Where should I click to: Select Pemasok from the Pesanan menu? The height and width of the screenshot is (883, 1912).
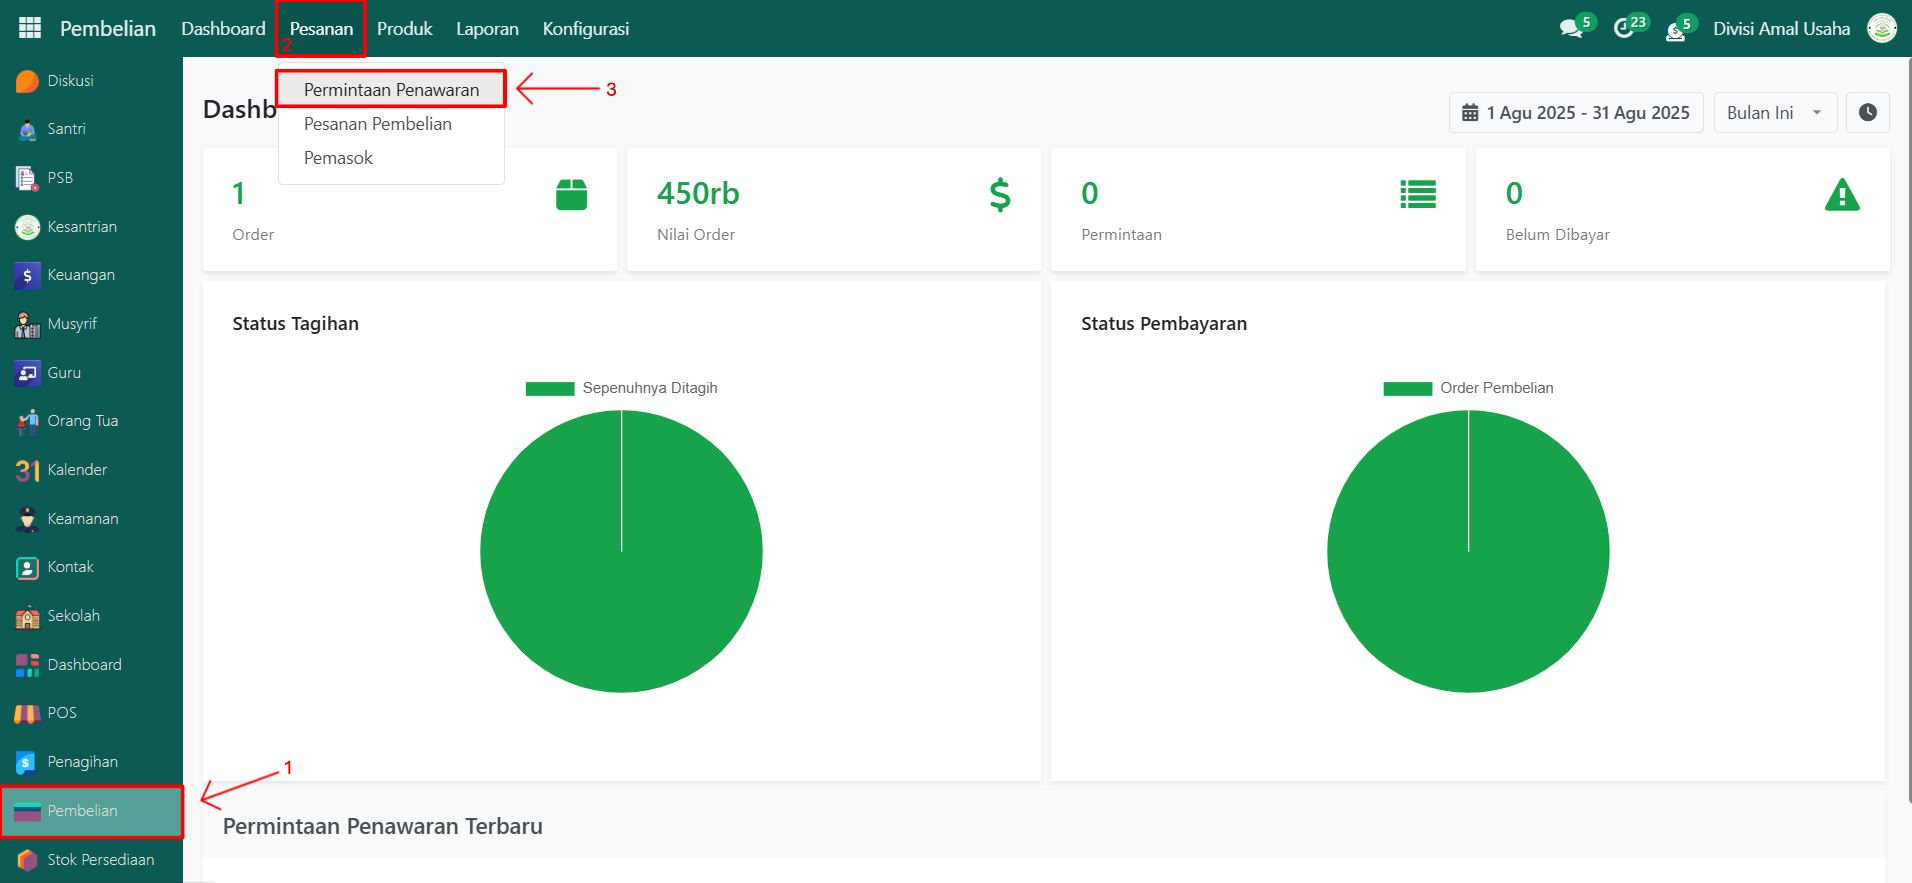(x=338, y=158)
